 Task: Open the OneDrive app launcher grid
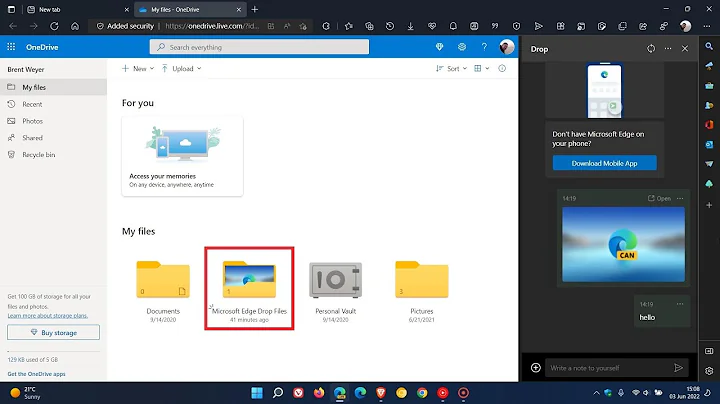[11, 47]
